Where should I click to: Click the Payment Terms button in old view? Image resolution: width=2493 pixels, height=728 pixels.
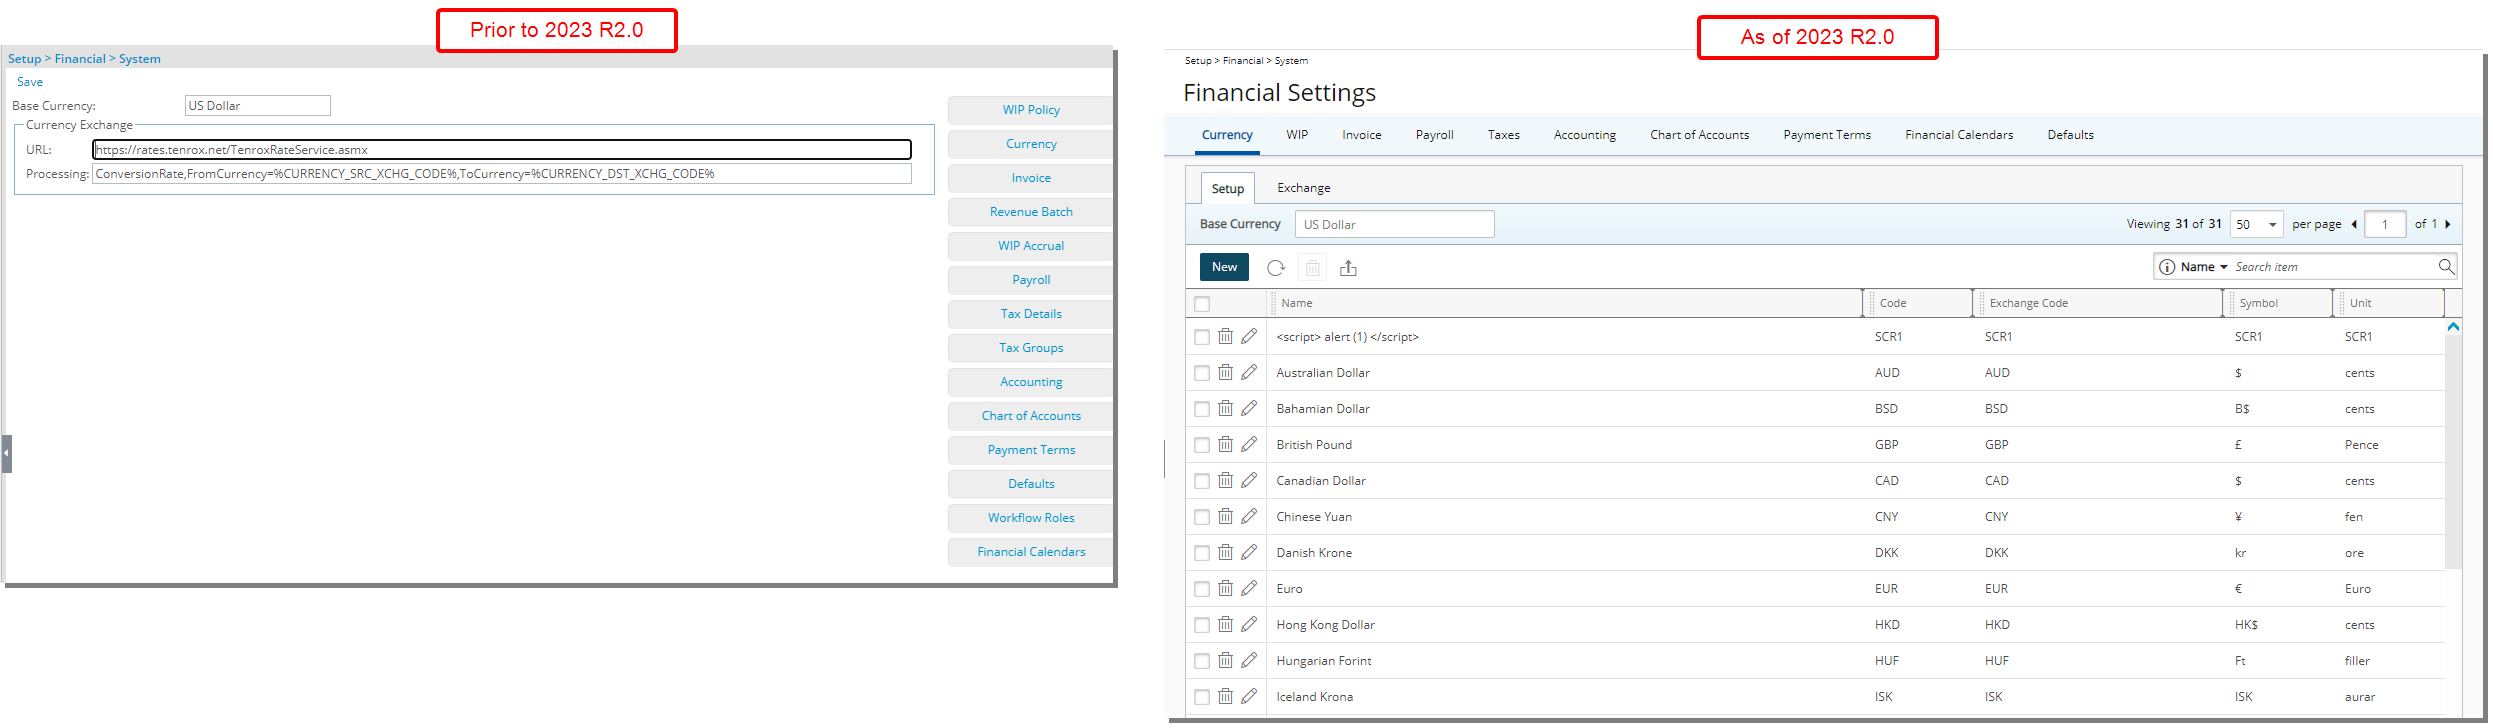1031,450
